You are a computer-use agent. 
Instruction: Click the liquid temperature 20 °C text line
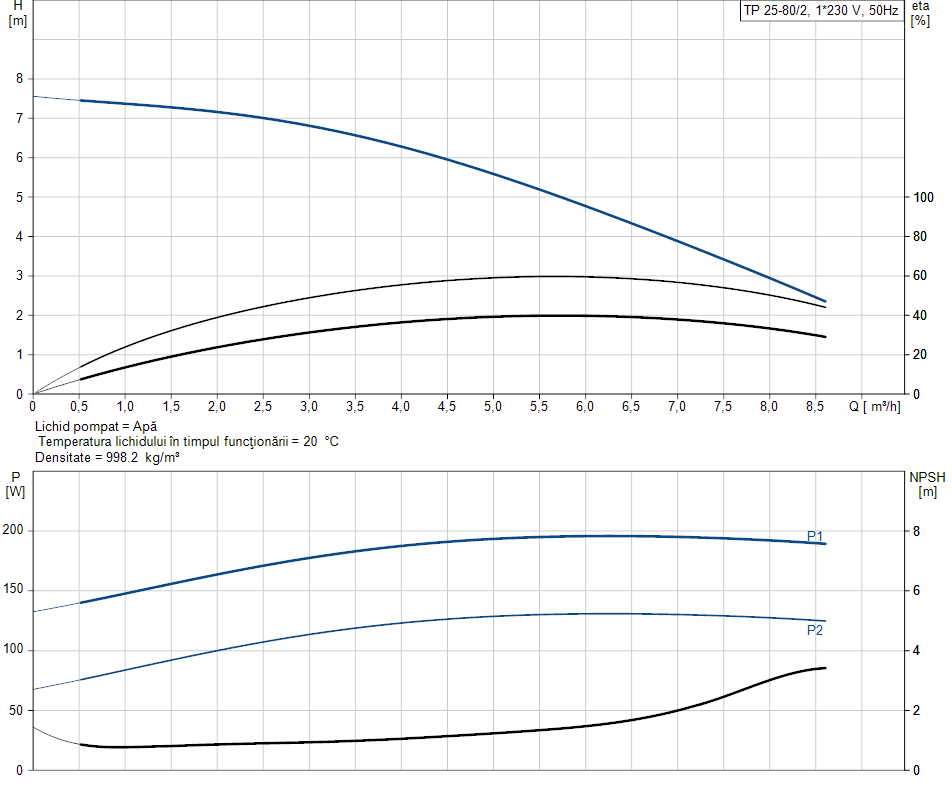tap(188, 441)
